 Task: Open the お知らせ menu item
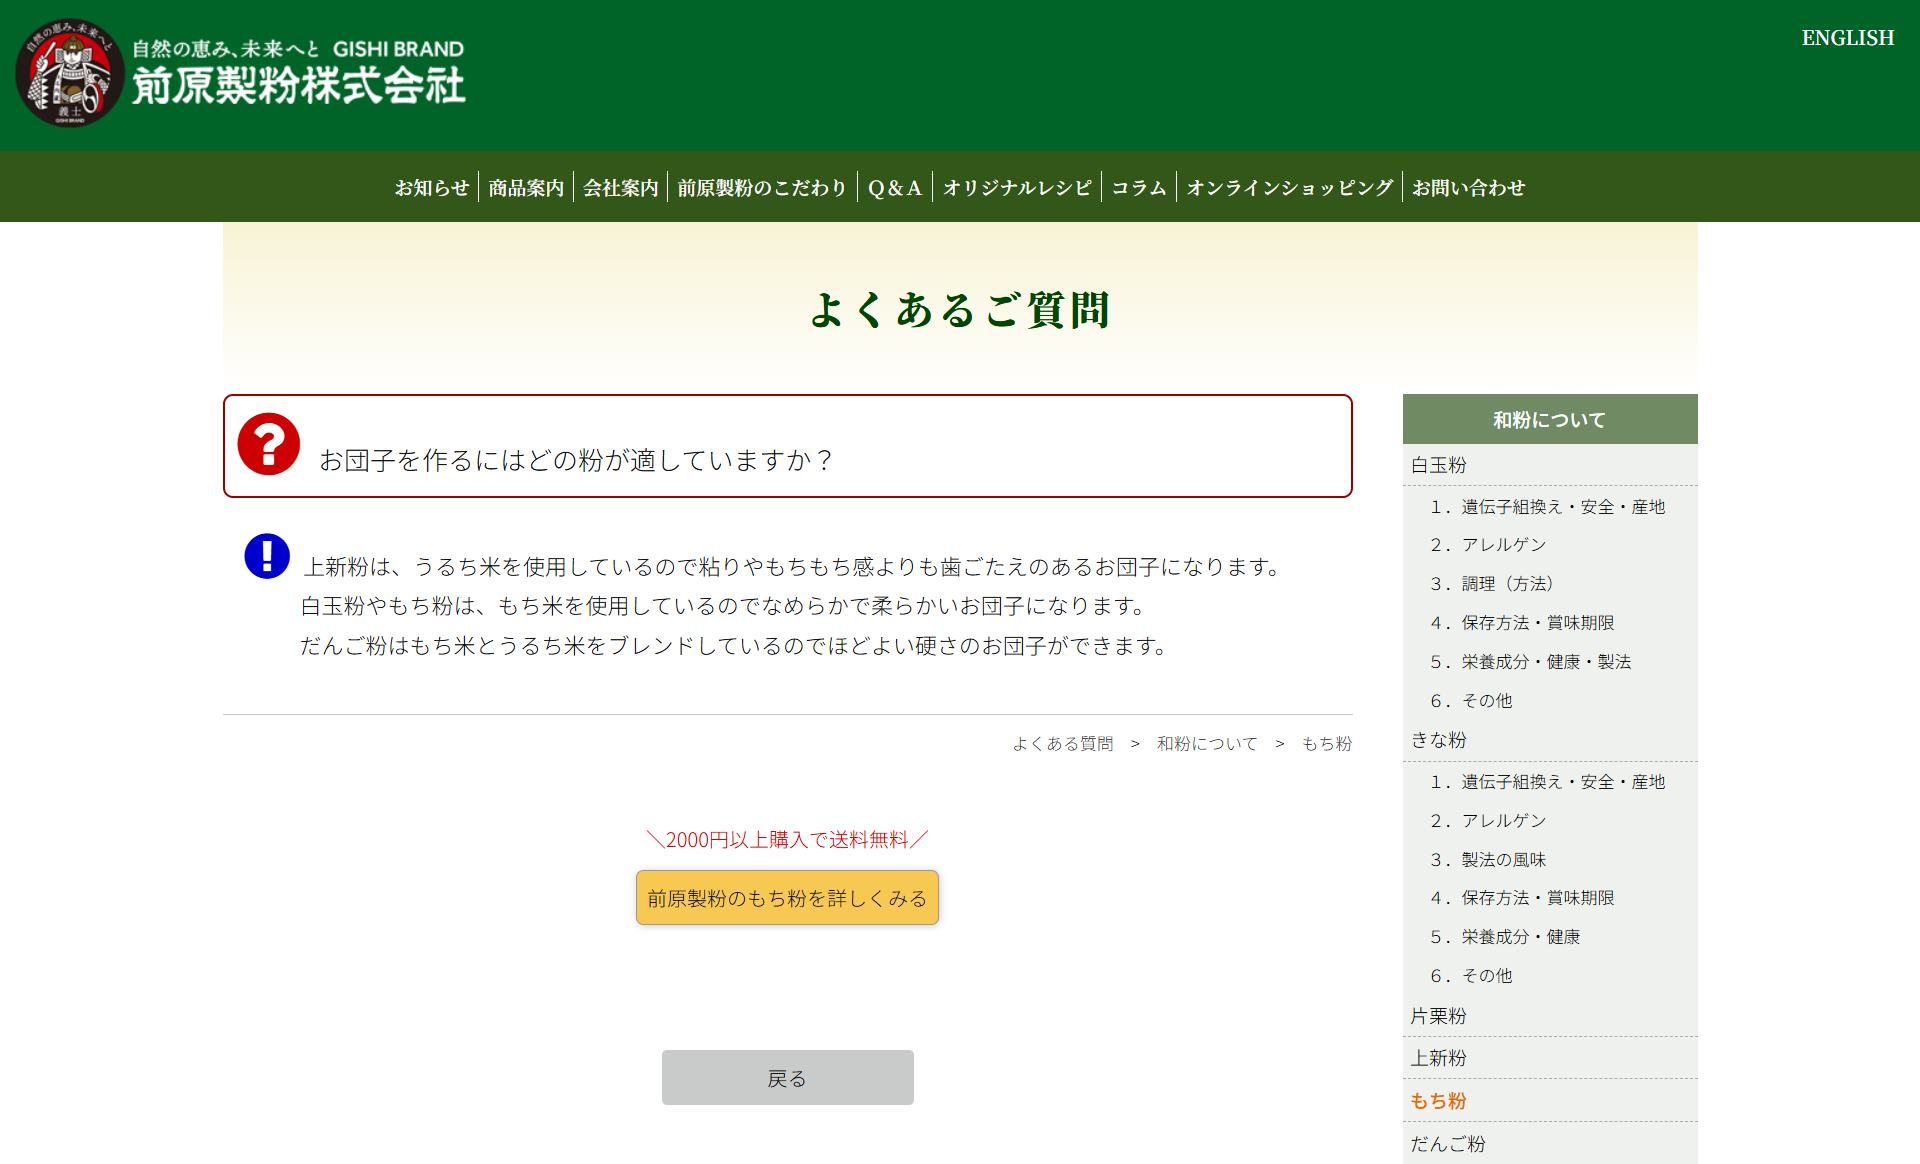pyautogui.click(x=431, y=188)
